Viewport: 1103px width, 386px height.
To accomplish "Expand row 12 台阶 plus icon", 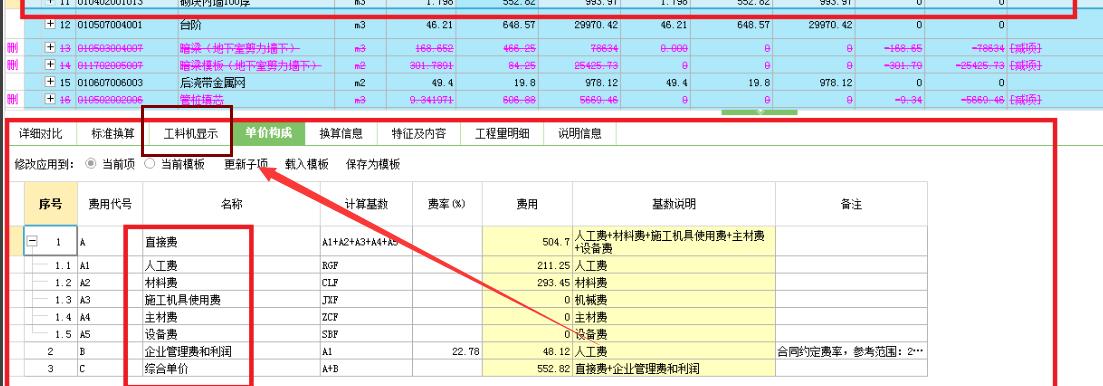I will pos(49,24).
